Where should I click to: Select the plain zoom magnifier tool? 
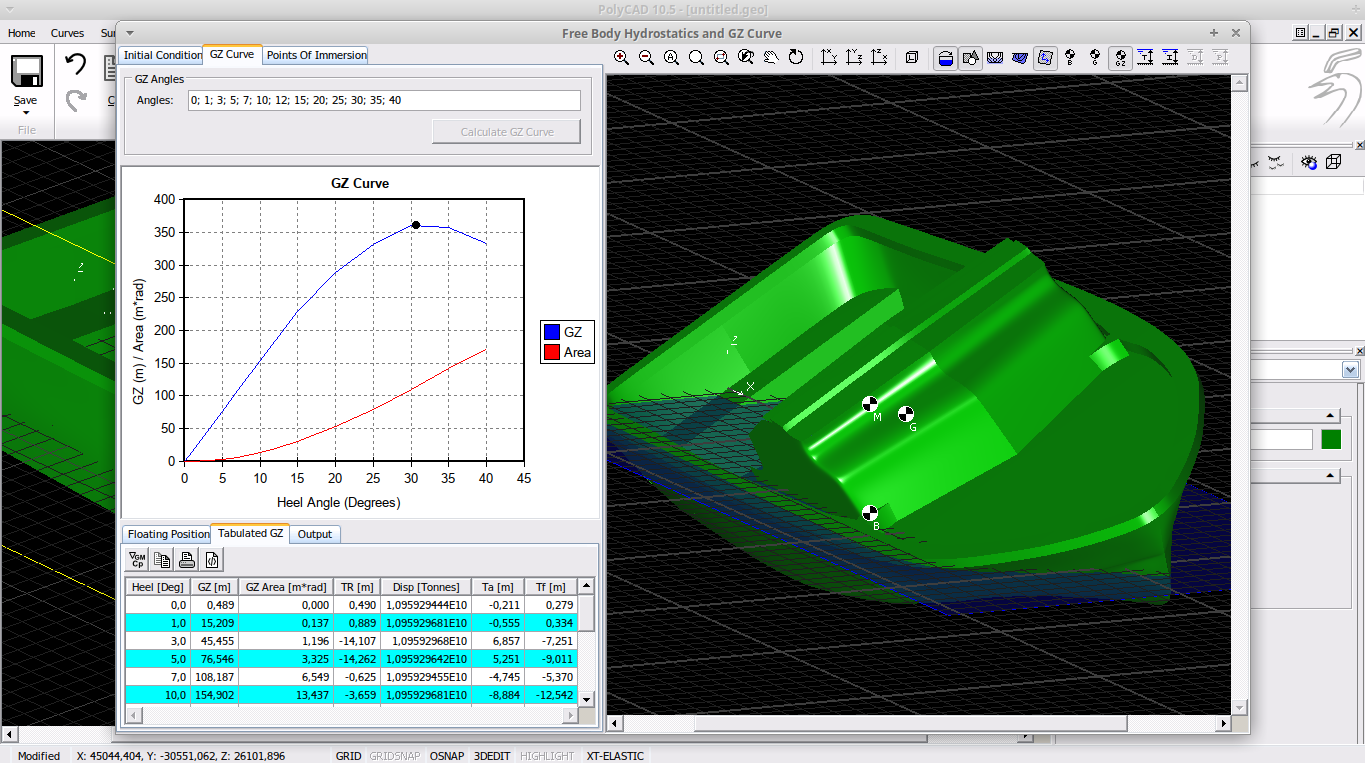(696, 58)
